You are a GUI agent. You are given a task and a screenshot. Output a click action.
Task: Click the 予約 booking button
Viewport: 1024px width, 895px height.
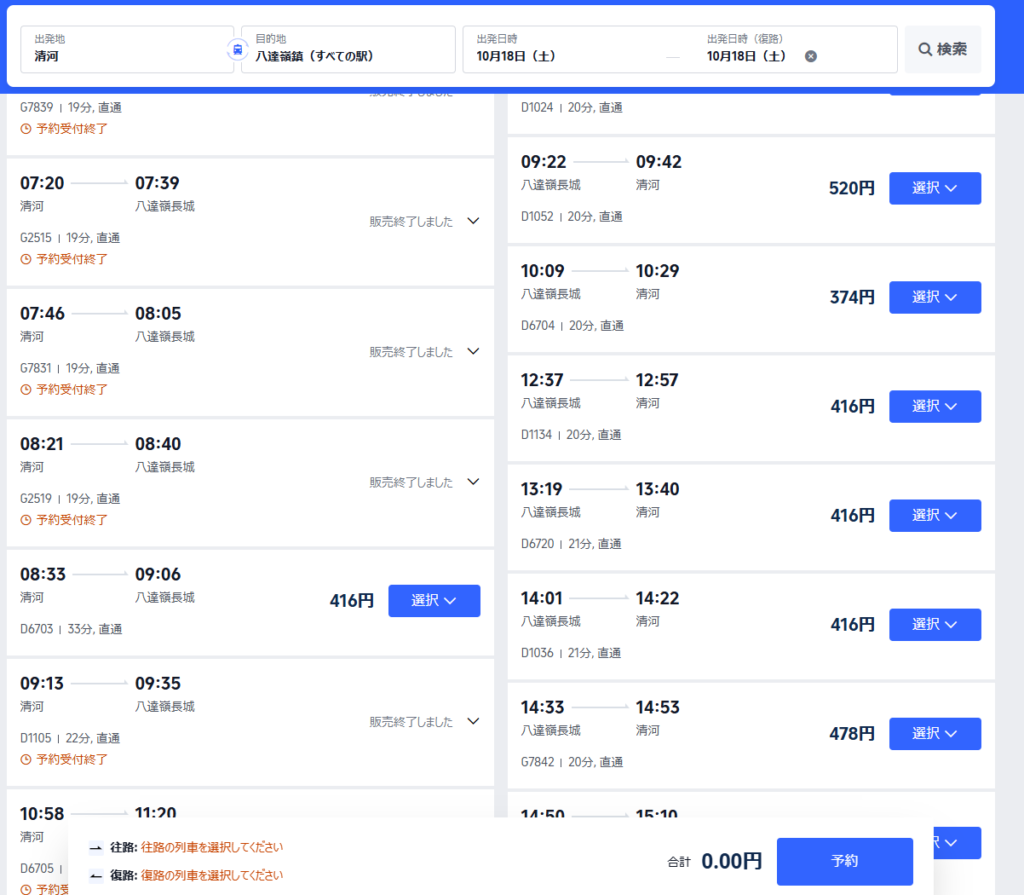pos(844,861)
